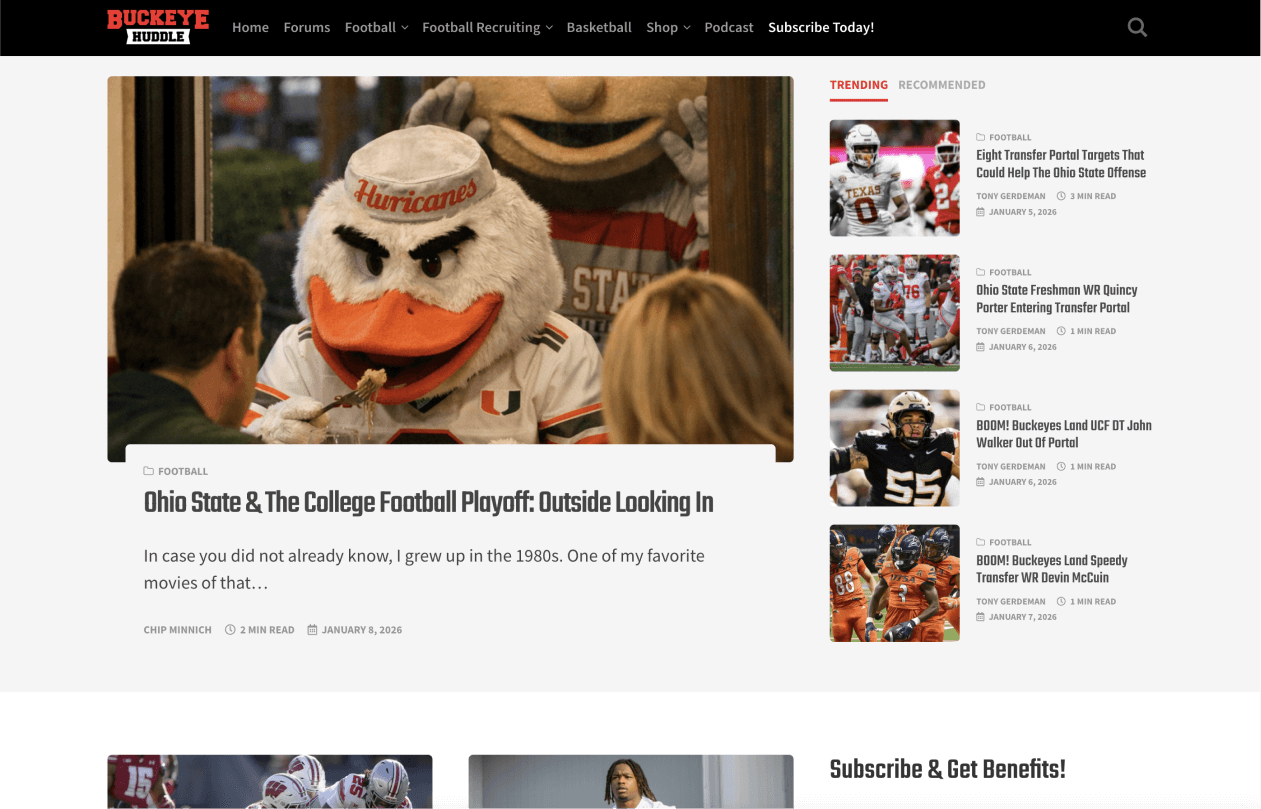Click the search magnifier icon

point(1137,27)
